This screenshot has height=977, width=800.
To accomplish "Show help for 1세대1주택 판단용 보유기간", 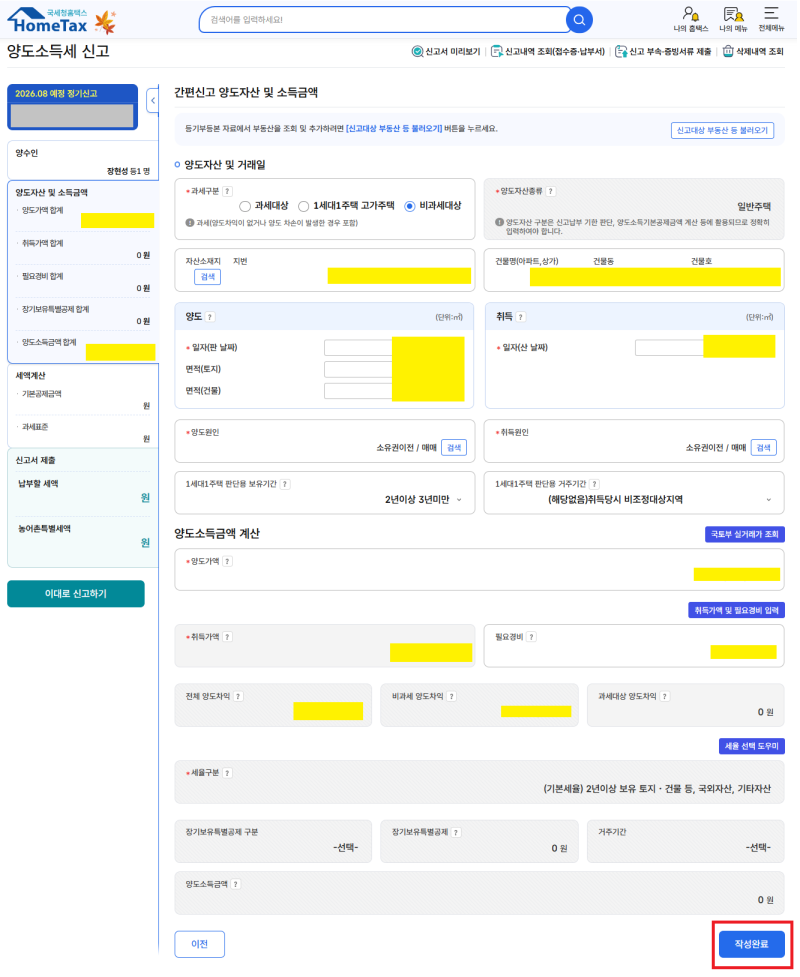I will click(x=285, y=485).
